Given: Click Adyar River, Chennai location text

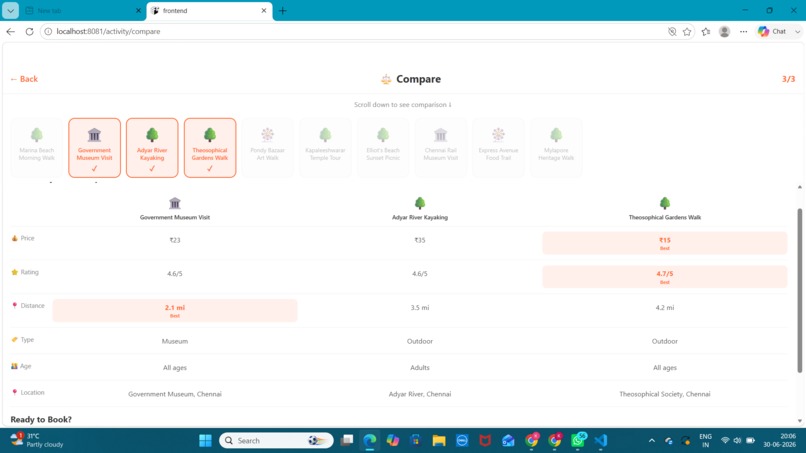Looking at the screenshot, I should pos(420,394).
